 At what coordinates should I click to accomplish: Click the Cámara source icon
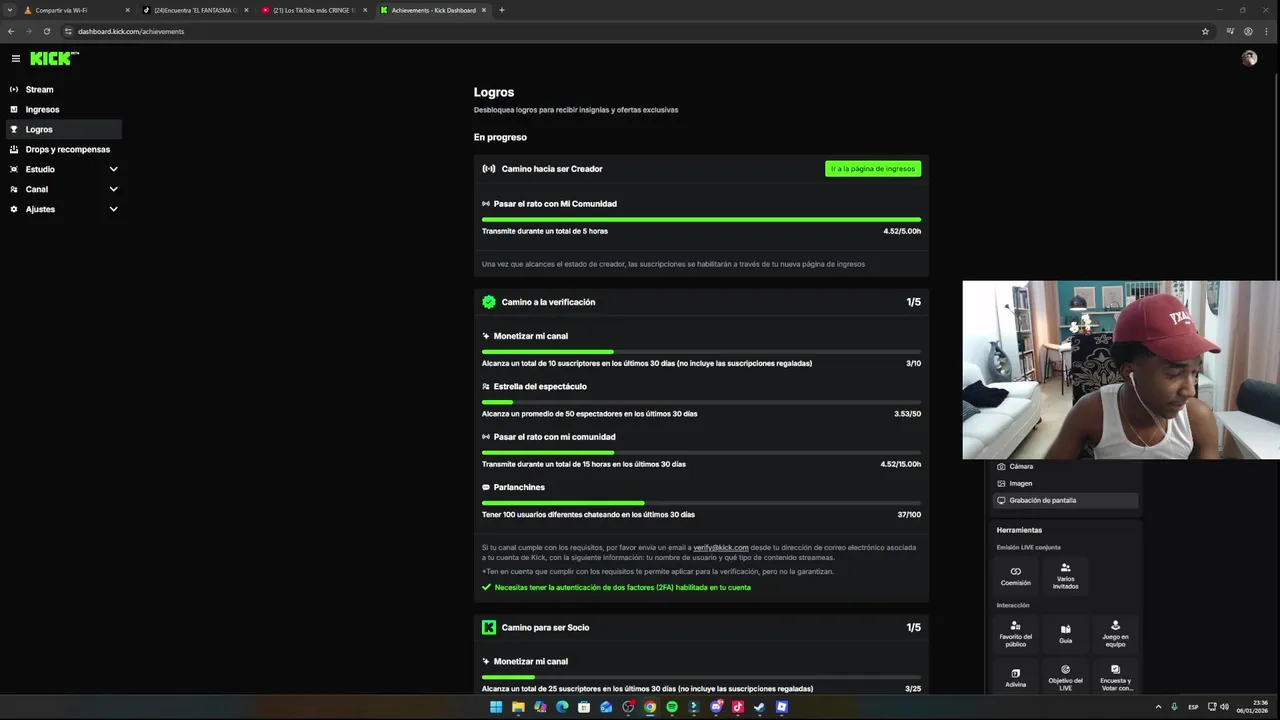(x=1001, y=466)
